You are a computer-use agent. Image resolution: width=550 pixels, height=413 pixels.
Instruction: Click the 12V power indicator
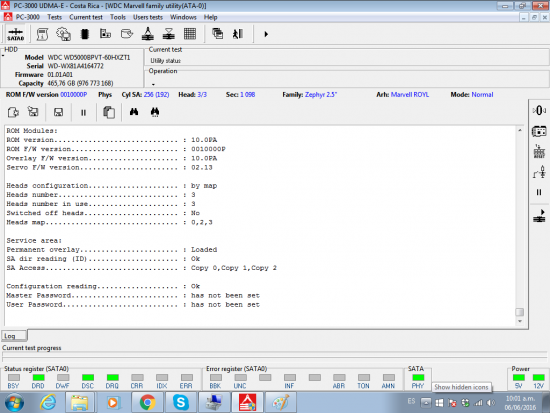click(x=538, y=378)
